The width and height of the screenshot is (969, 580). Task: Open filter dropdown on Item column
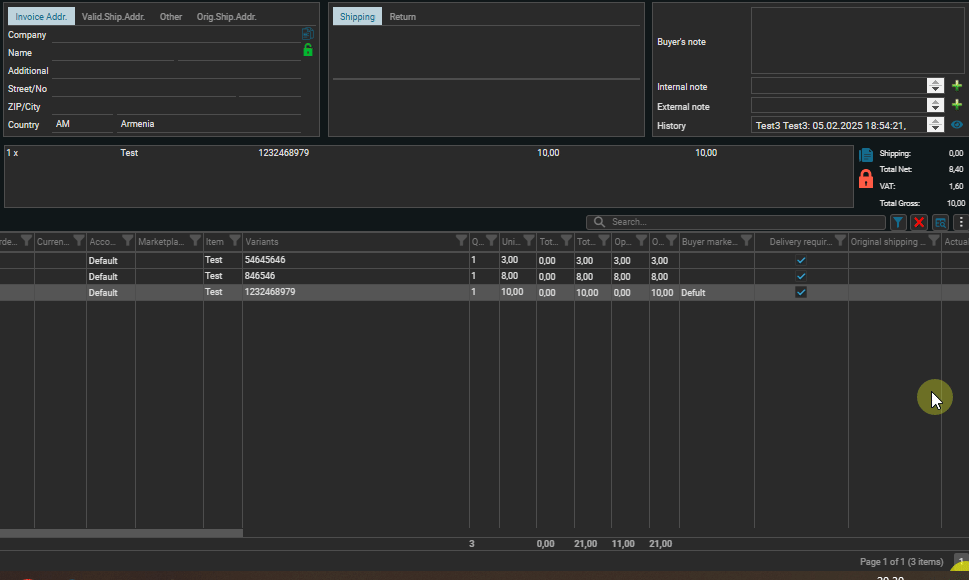click(x=235, y=241)
